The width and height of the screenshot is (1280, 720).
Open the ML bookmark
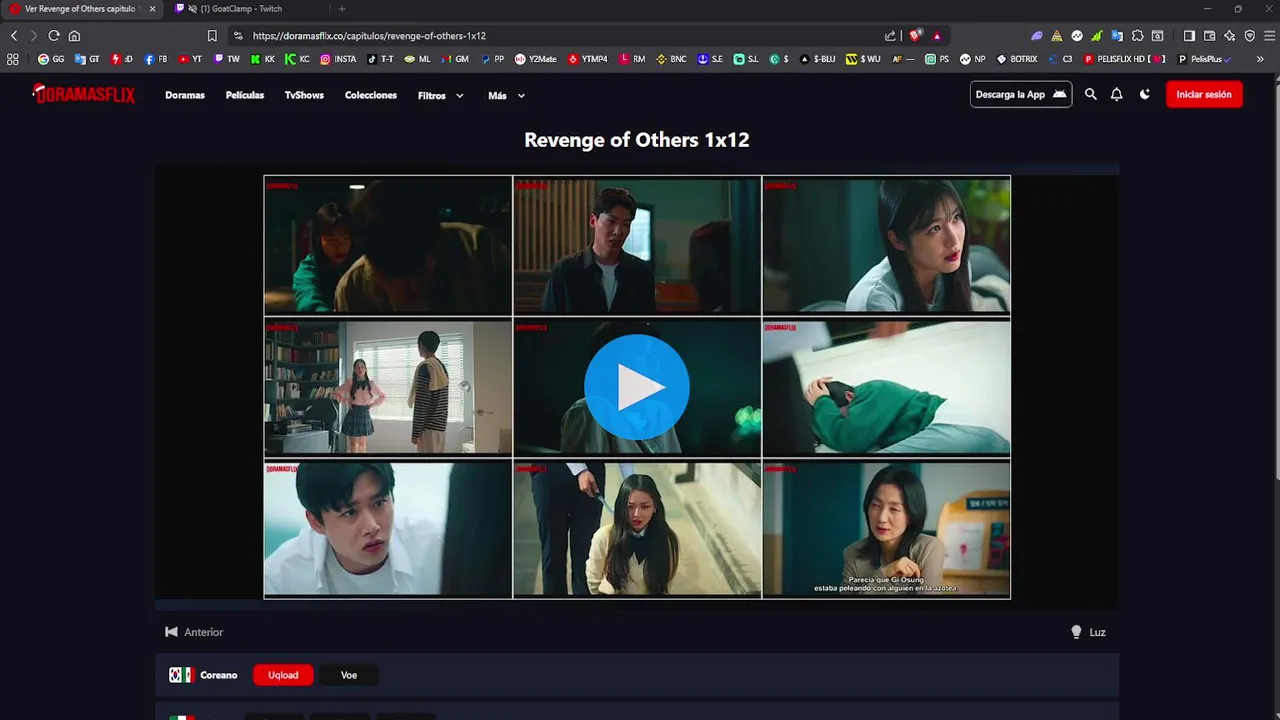(417, 59)
